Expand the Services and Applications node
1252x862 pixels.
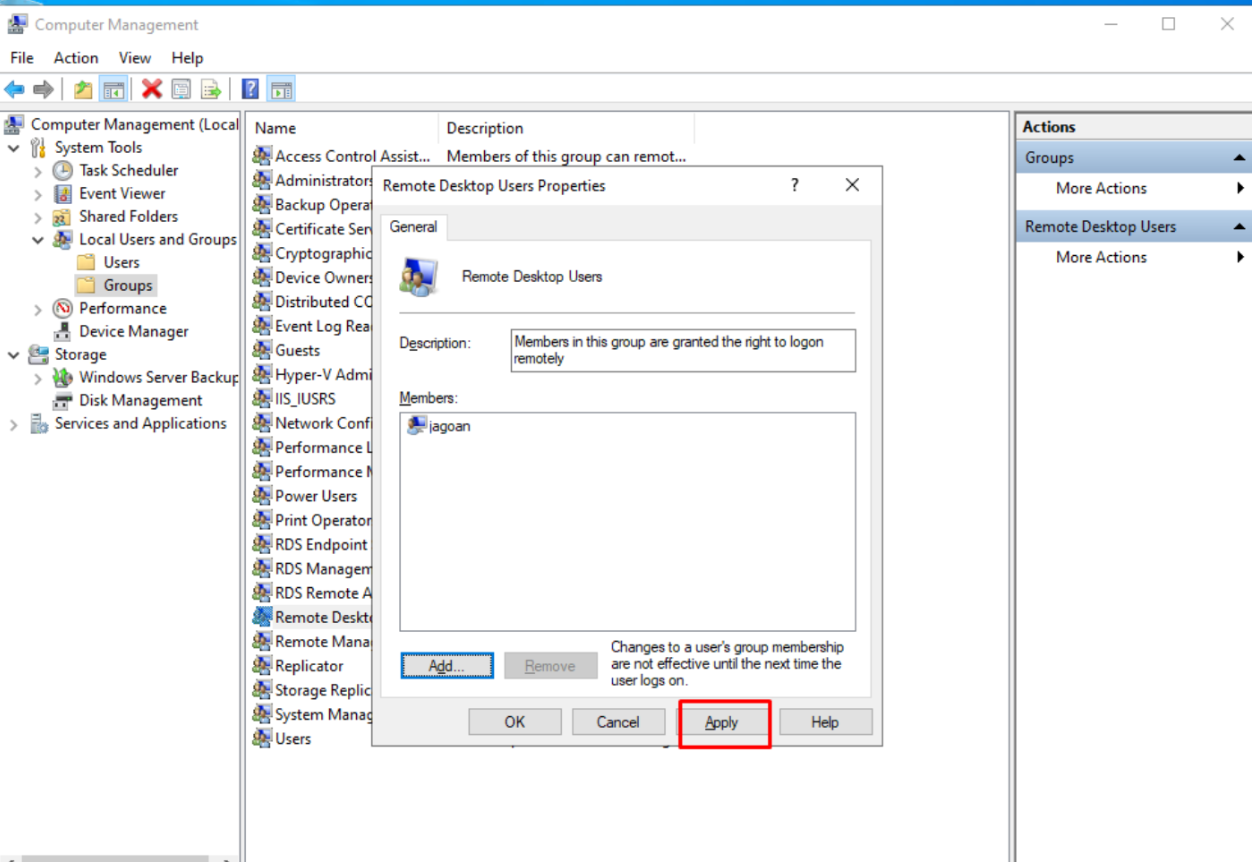[x=14, y=424]
